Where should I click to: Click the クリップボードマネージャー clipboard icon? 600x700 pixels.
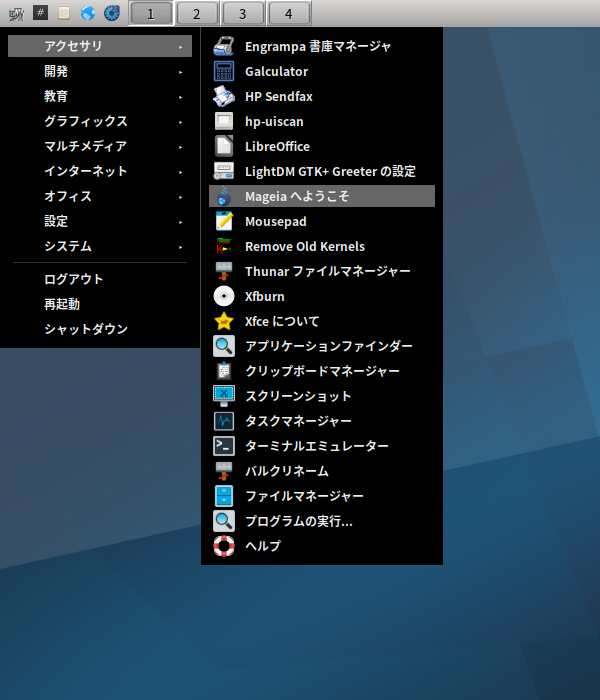click(x=224, y=371)
